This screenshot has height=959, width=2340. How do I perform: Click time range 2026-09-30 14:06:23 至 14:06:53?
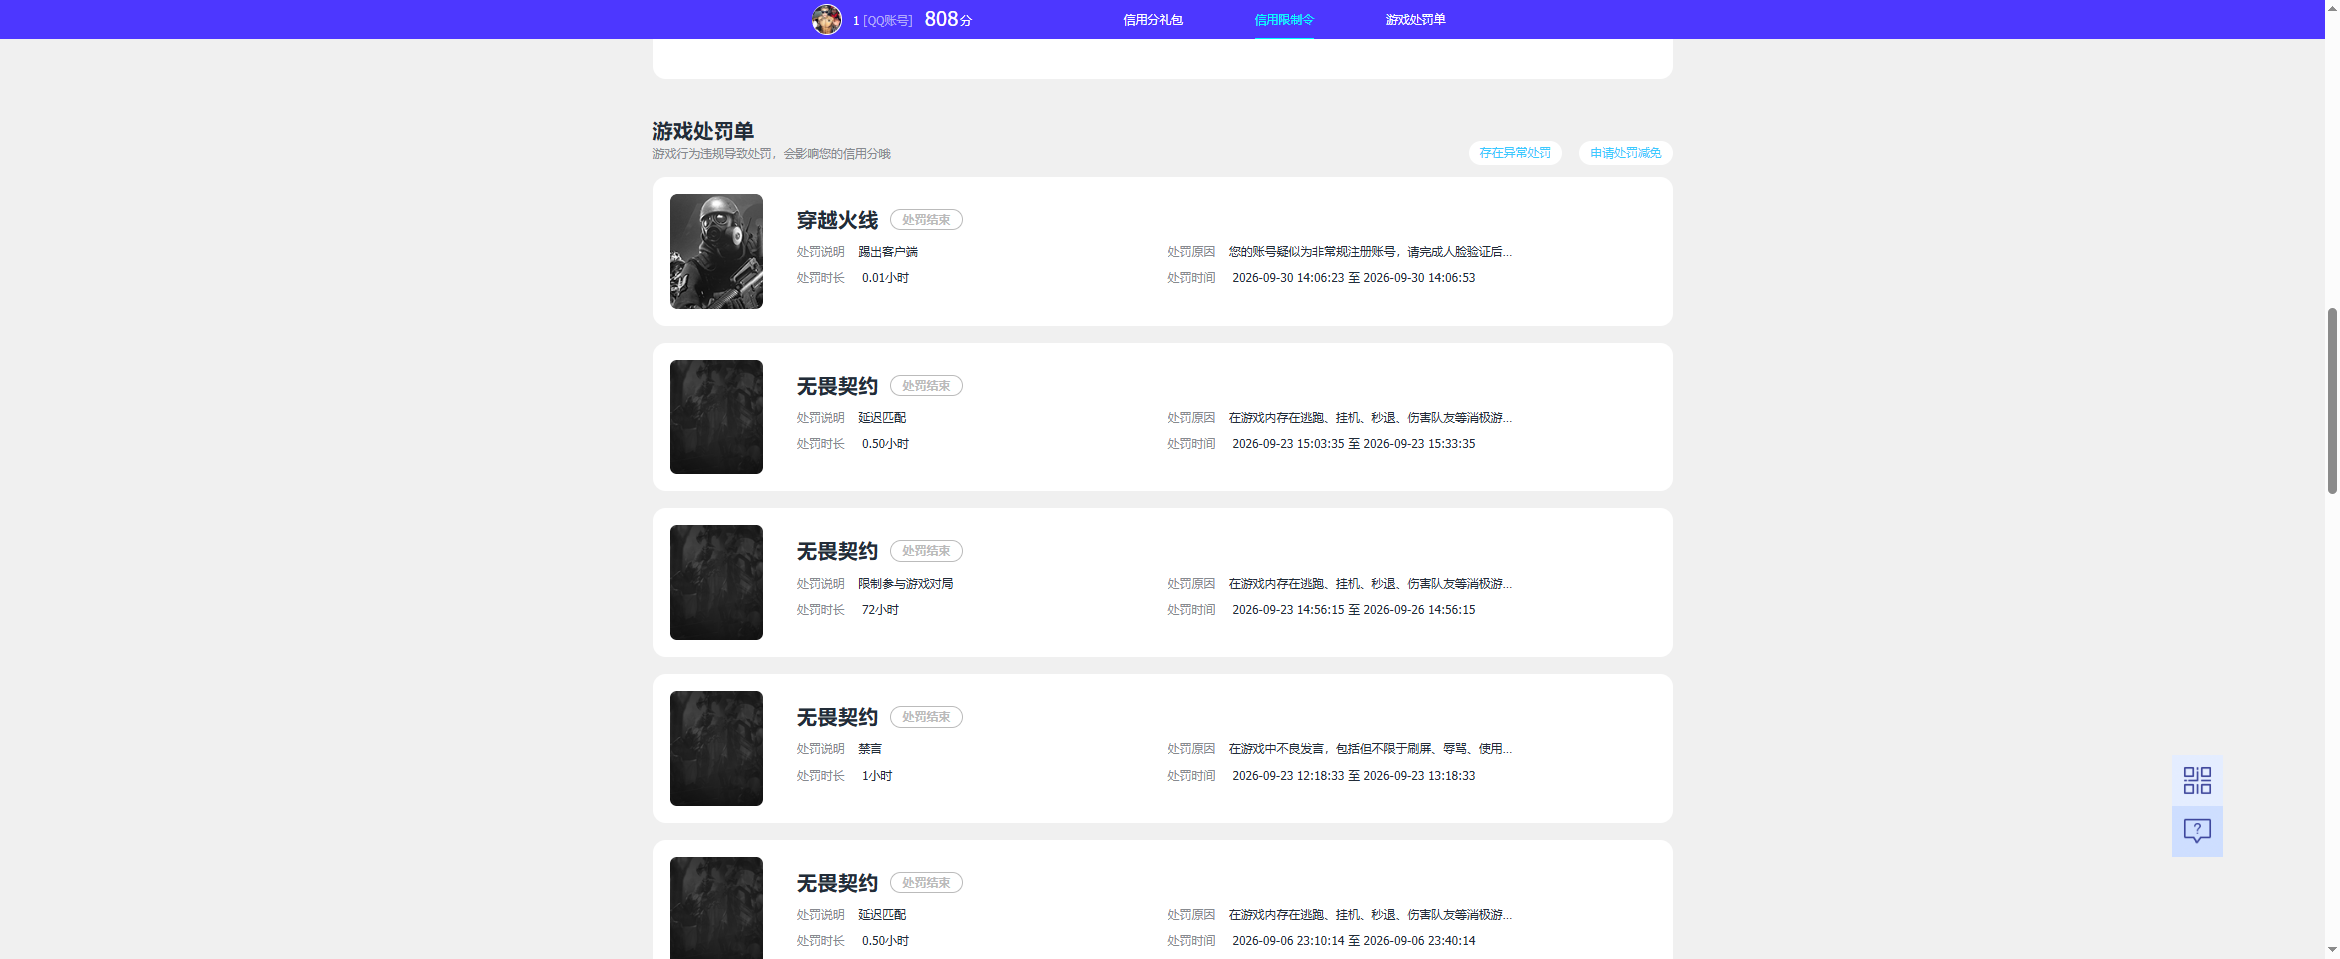1353,278
